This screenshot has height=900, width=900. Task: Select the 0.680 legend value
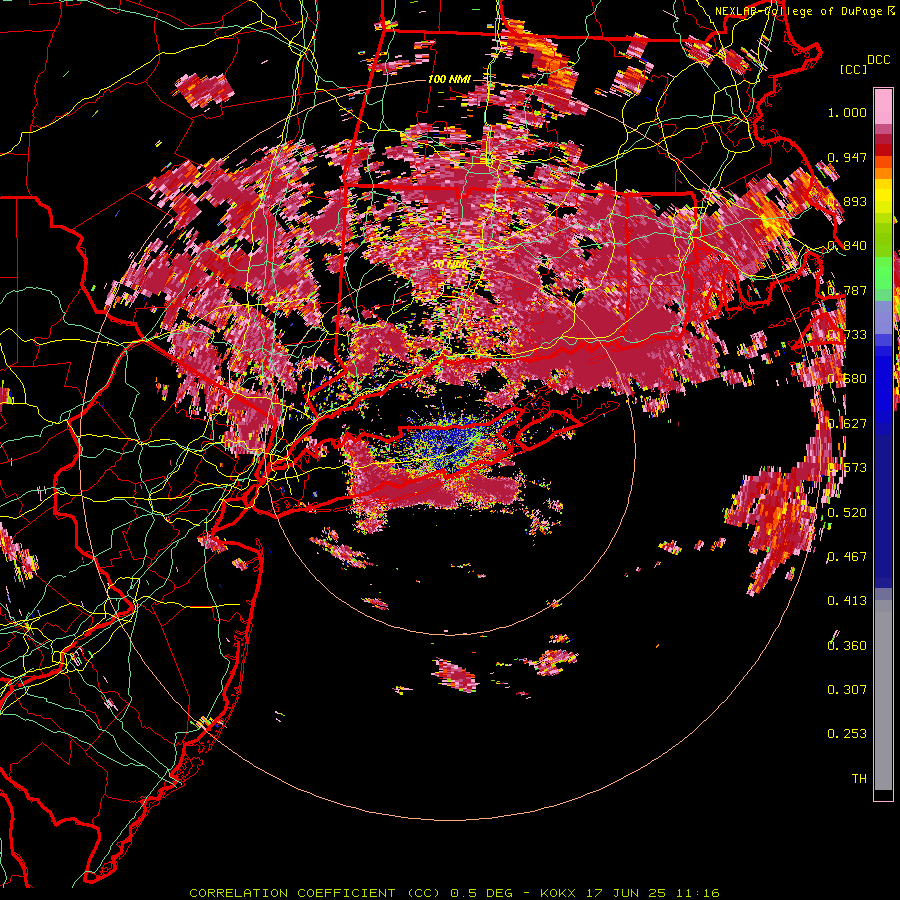pyautogui.click(x=847, y=379)
